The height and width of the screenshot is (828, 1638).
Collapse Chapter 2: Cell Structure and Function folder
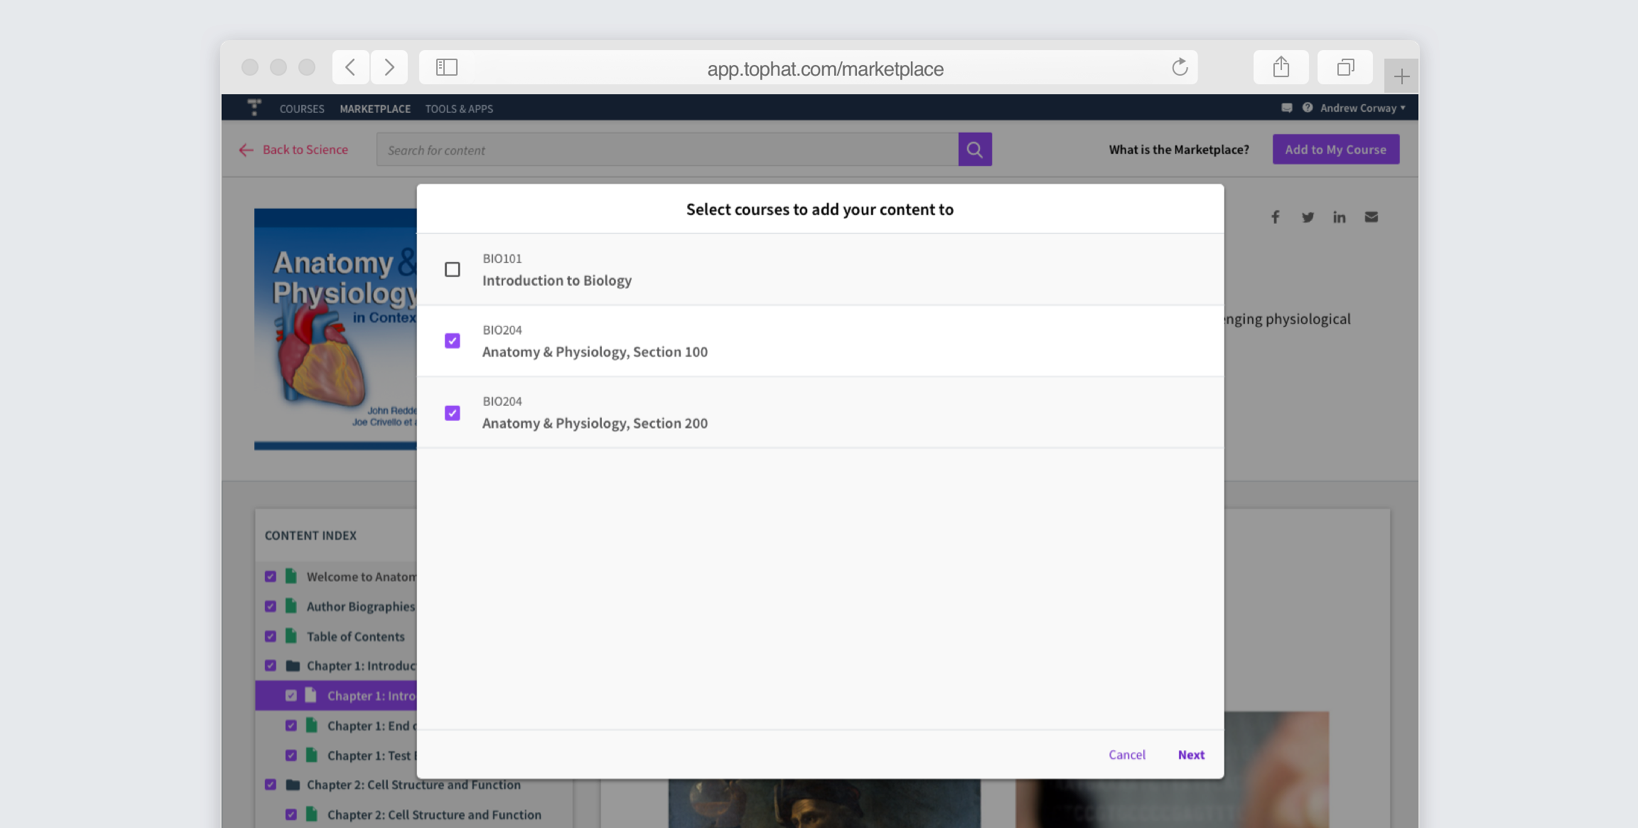(x=293, y=785)
